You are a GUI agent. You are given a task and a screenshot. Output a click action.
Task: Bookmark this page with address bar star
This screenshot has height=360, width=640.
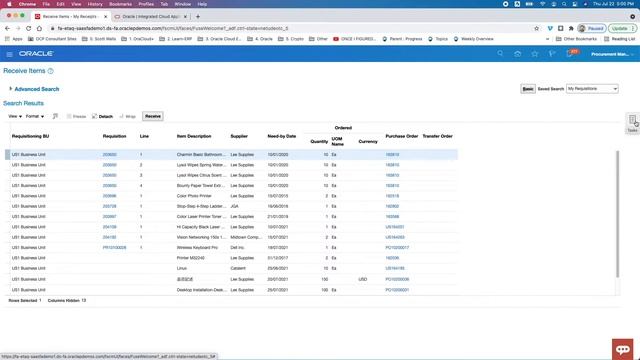[x=536, y=29]
